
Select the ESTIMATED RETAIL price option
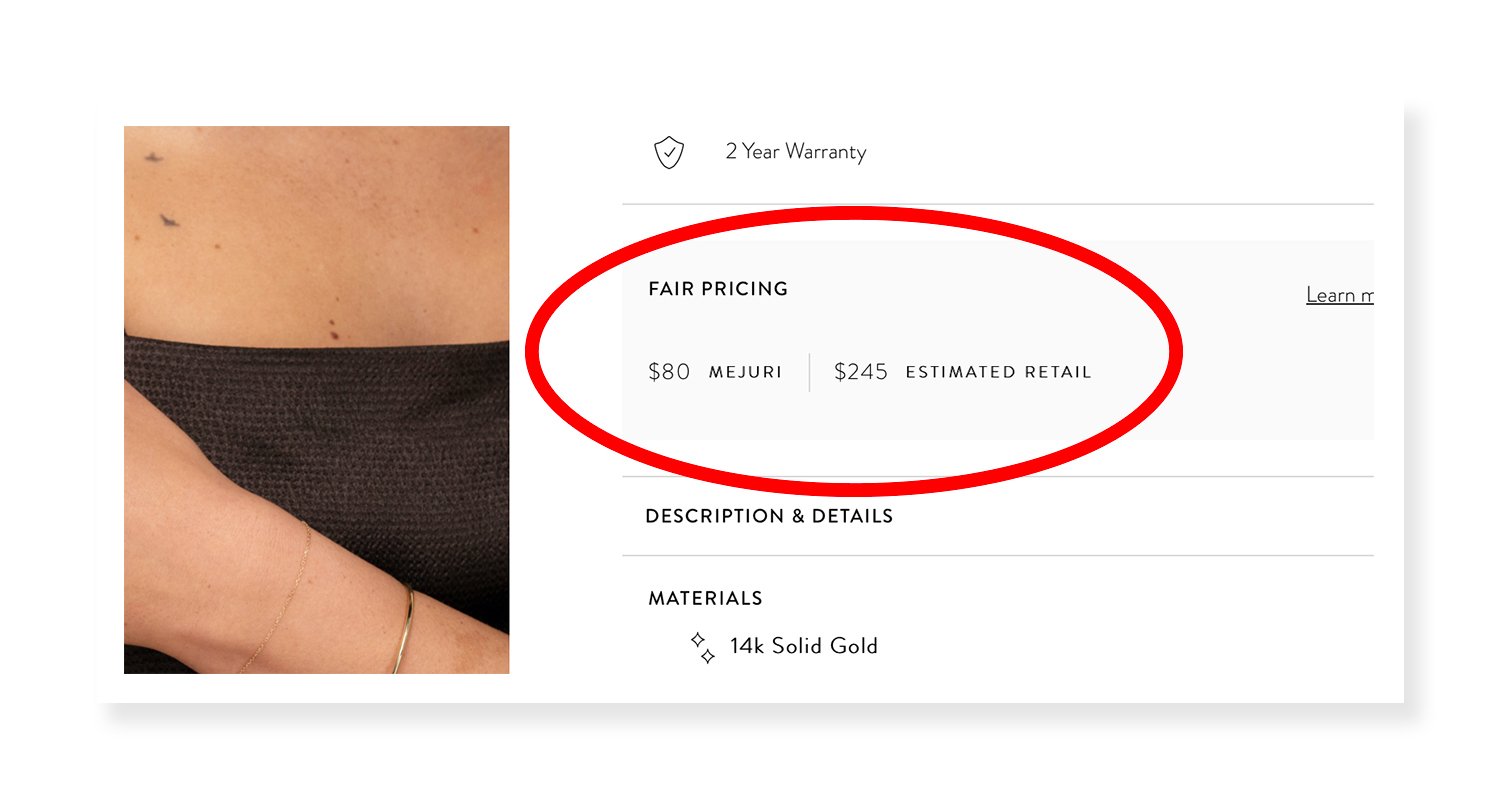click(x=962, y=371)
